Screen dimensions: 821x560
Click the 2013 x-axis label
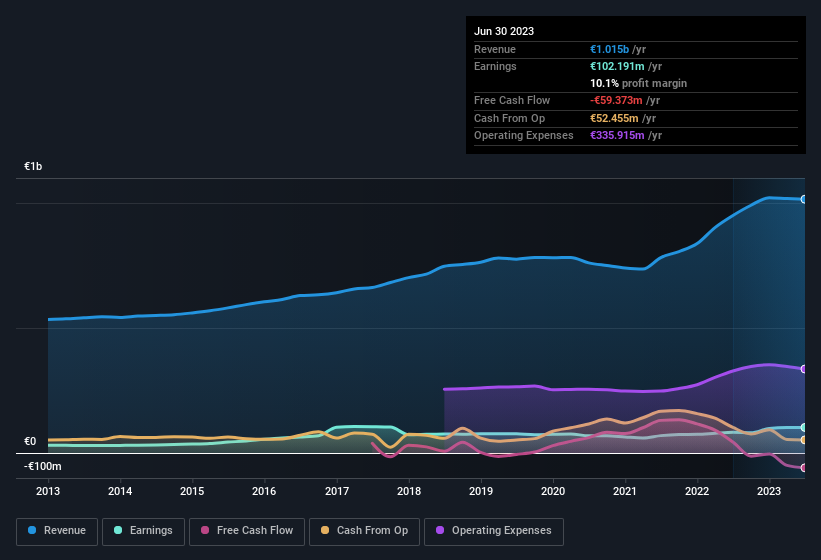48,491
